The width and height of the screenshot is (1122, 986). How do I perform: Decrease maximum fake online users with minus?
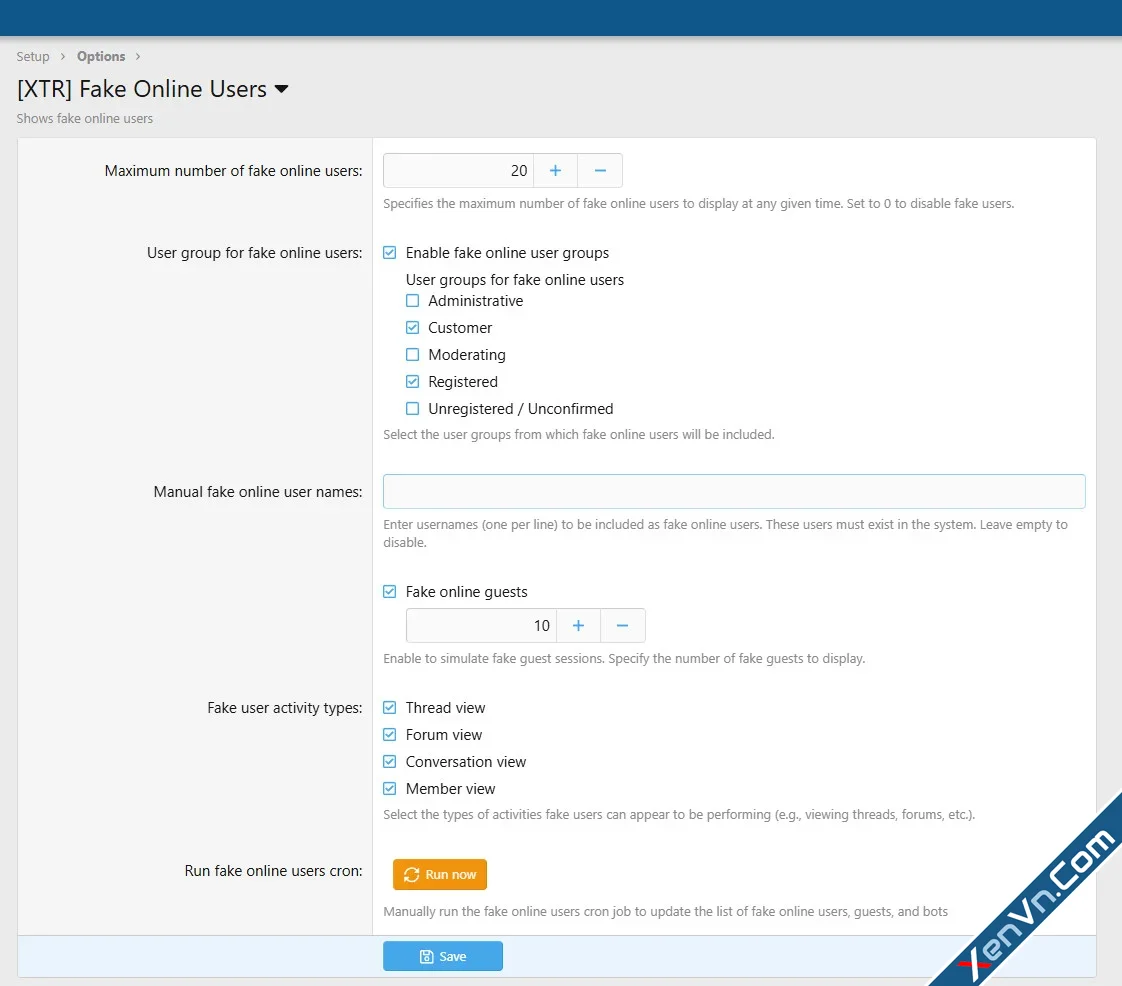pyautogui.click(x=600, y=171)
